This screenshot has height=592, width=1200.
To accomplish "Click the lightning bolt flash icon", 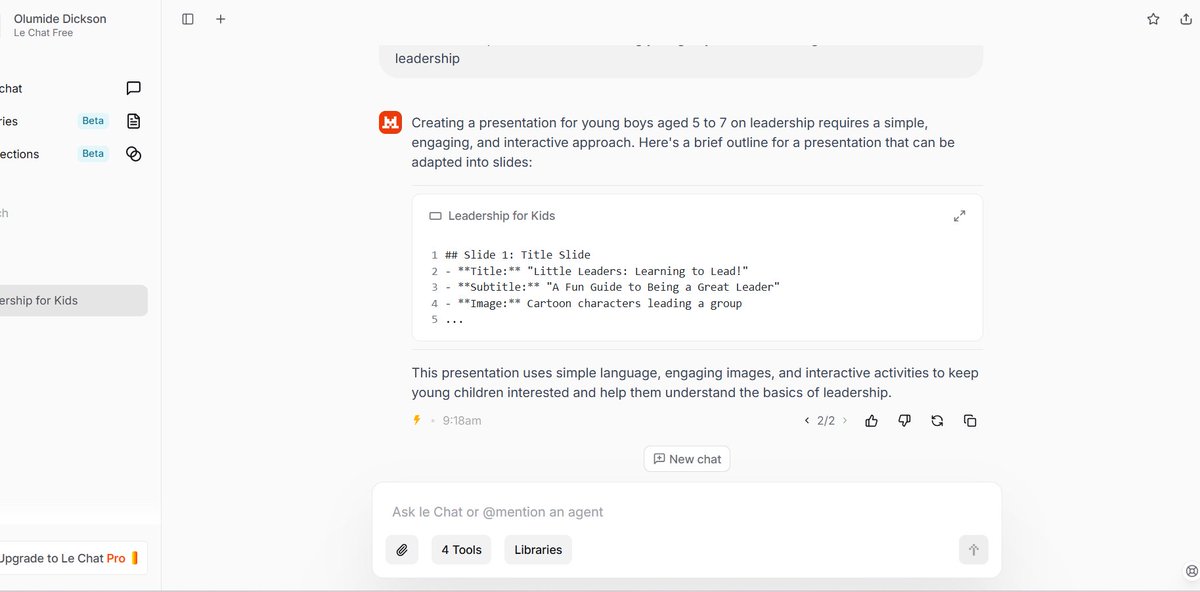I will [417, 420].
